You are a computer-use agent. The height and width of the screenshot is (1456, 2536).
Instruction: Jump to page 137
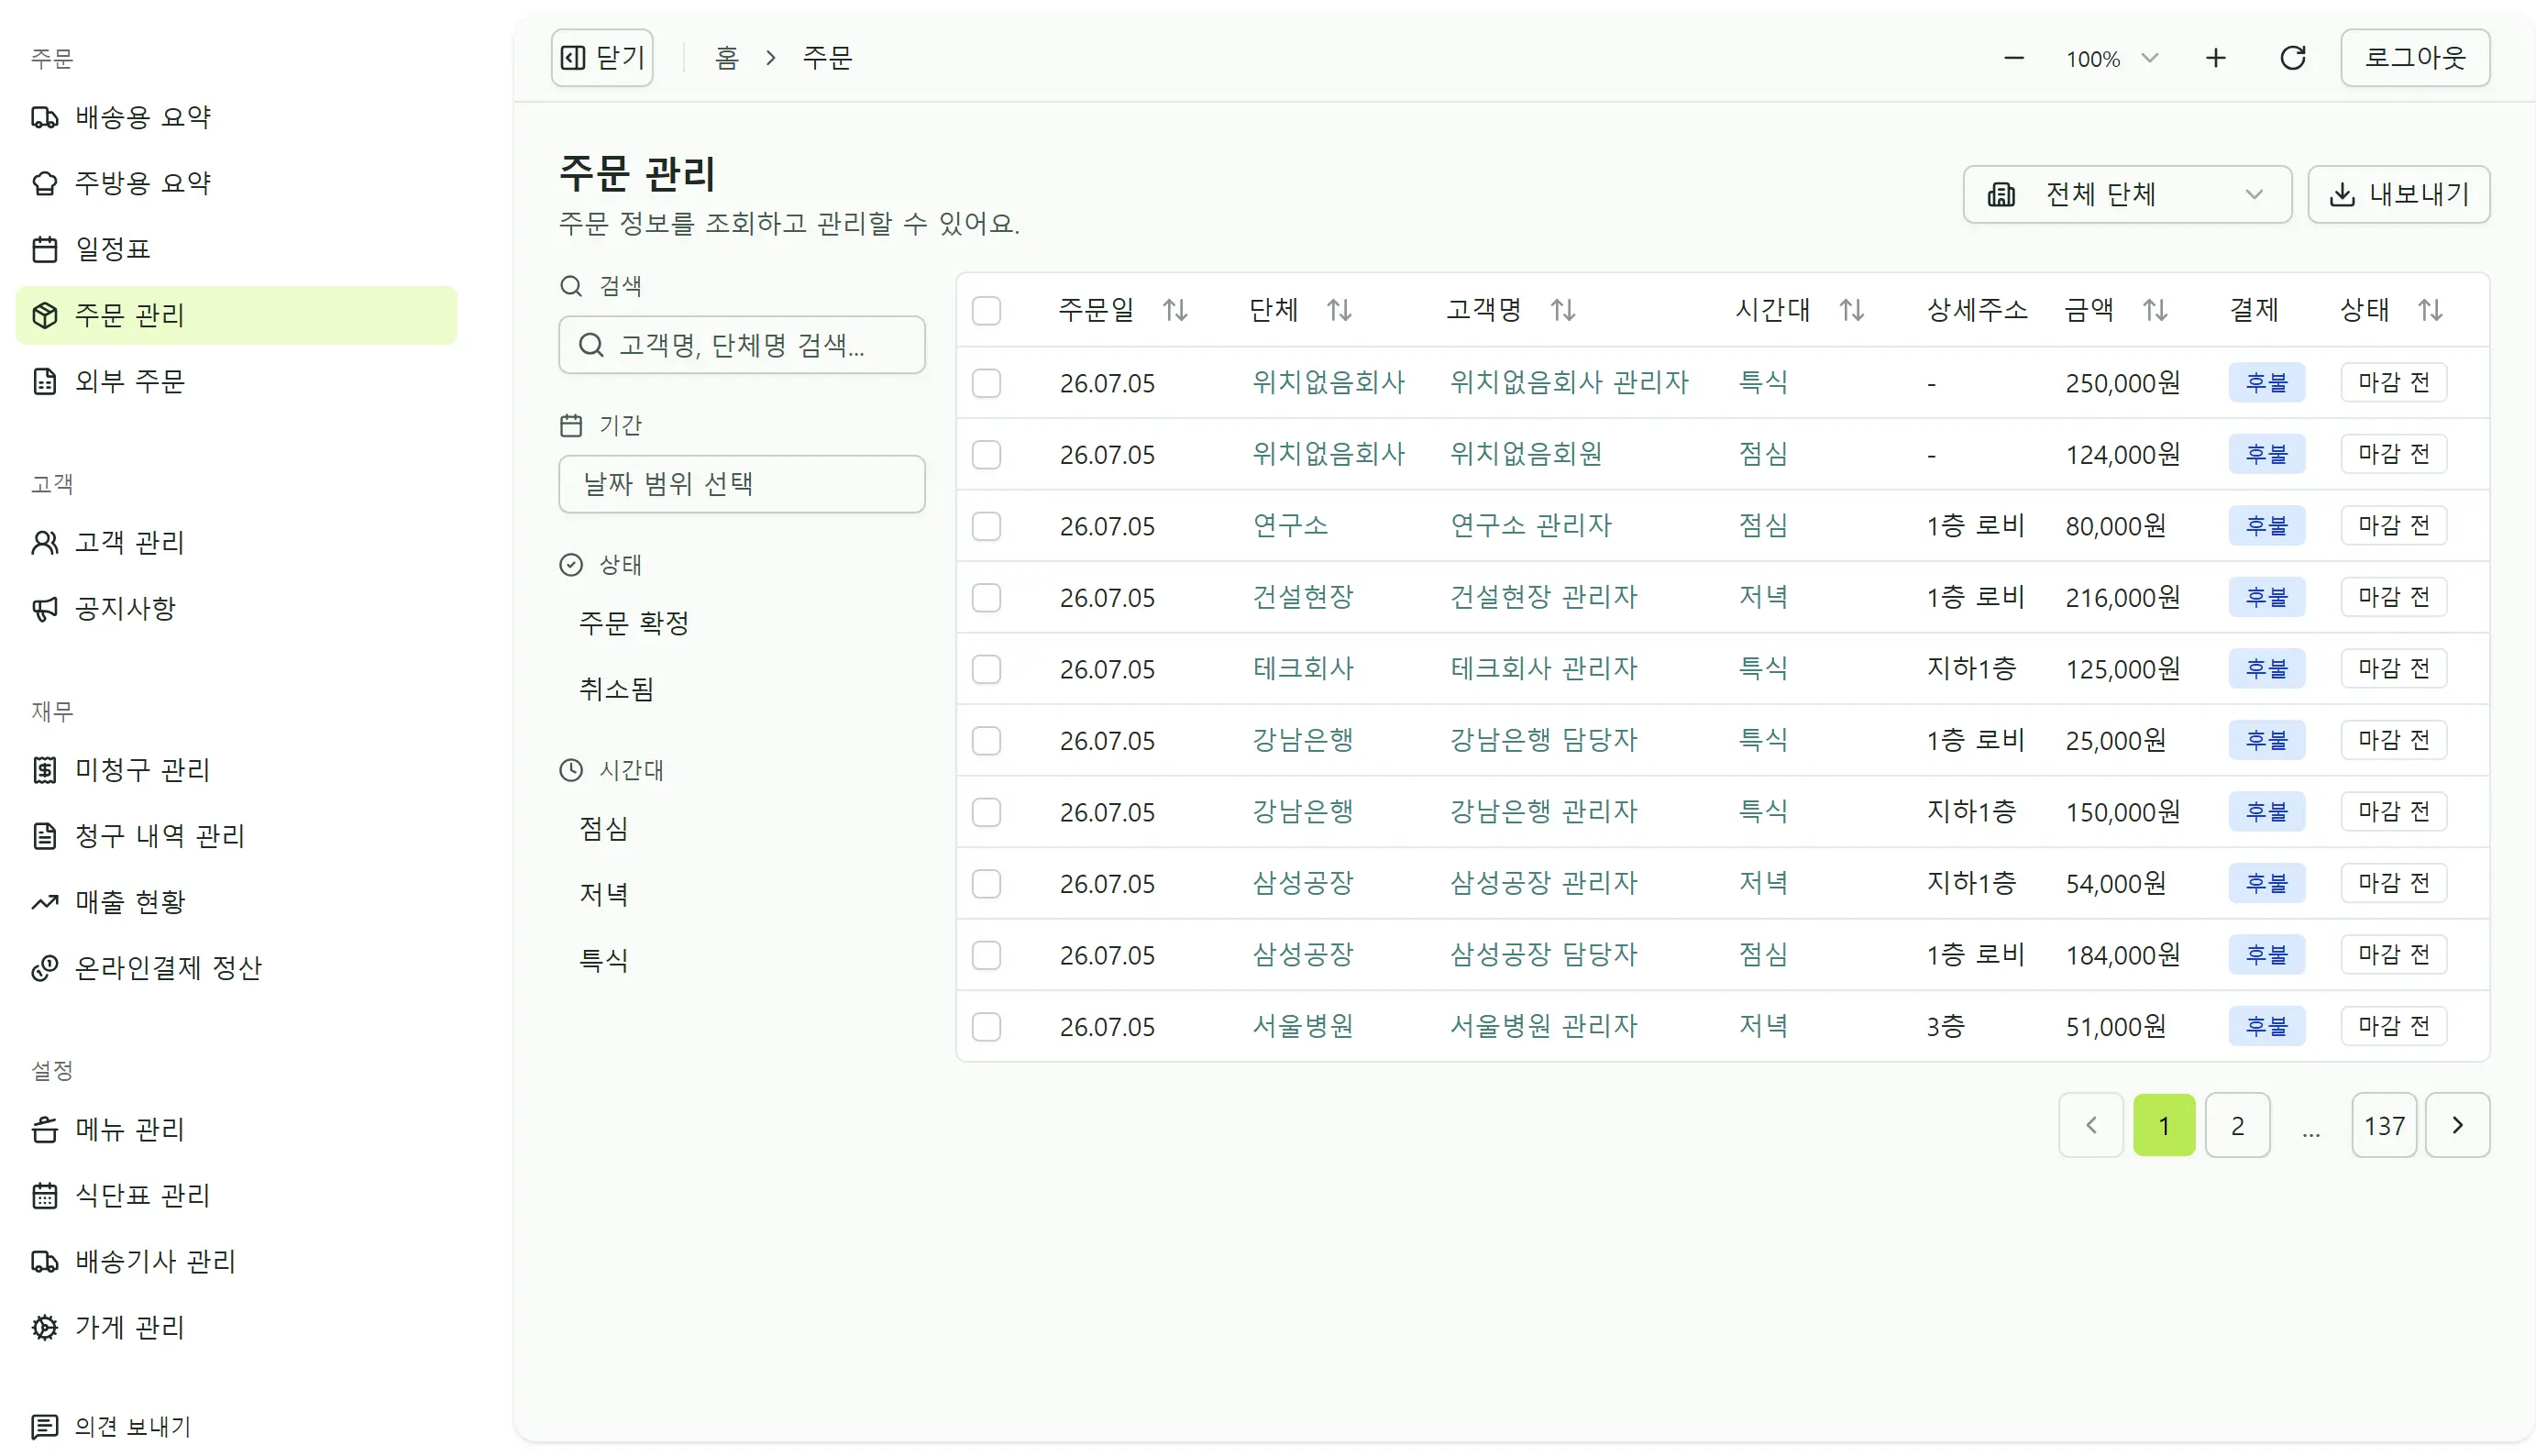pyautogui.click(x=2384, y=1126)
